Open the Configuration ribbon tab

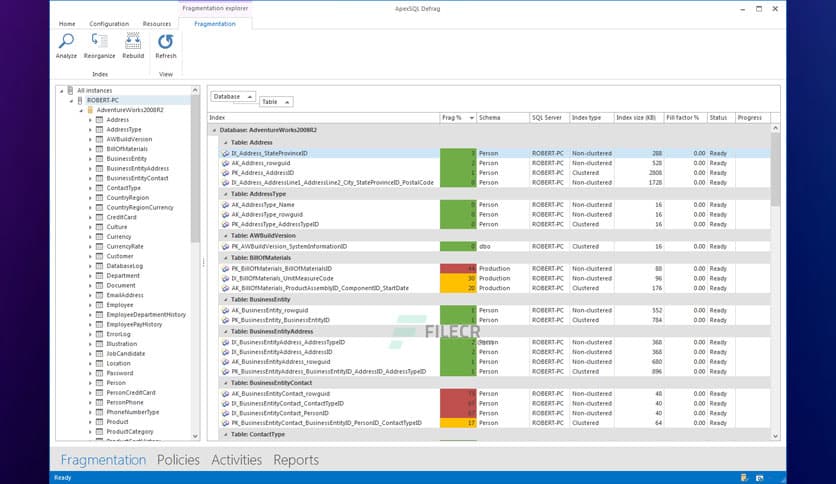[109, 24]
